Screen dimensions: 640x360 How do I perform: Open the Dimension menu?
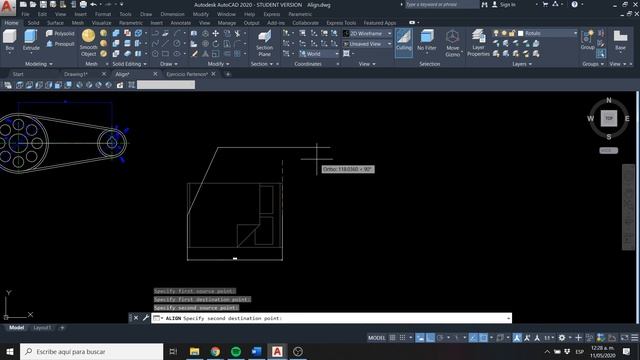[172, 14]
